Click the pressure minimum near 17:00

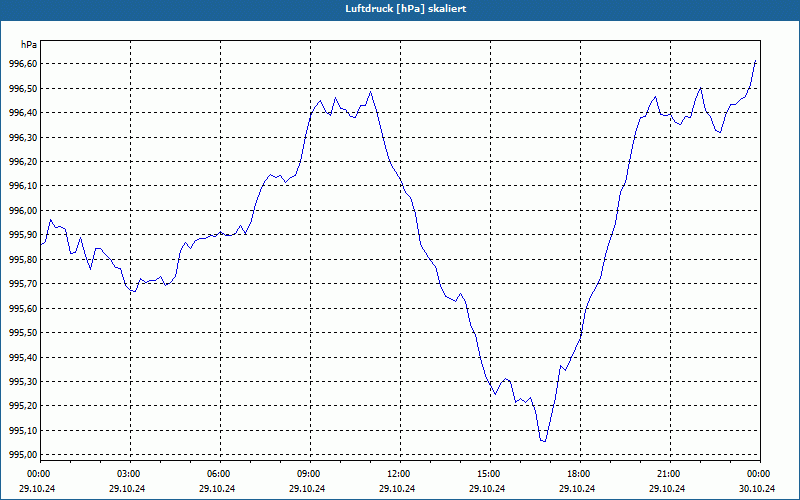[x=543, y=441]
